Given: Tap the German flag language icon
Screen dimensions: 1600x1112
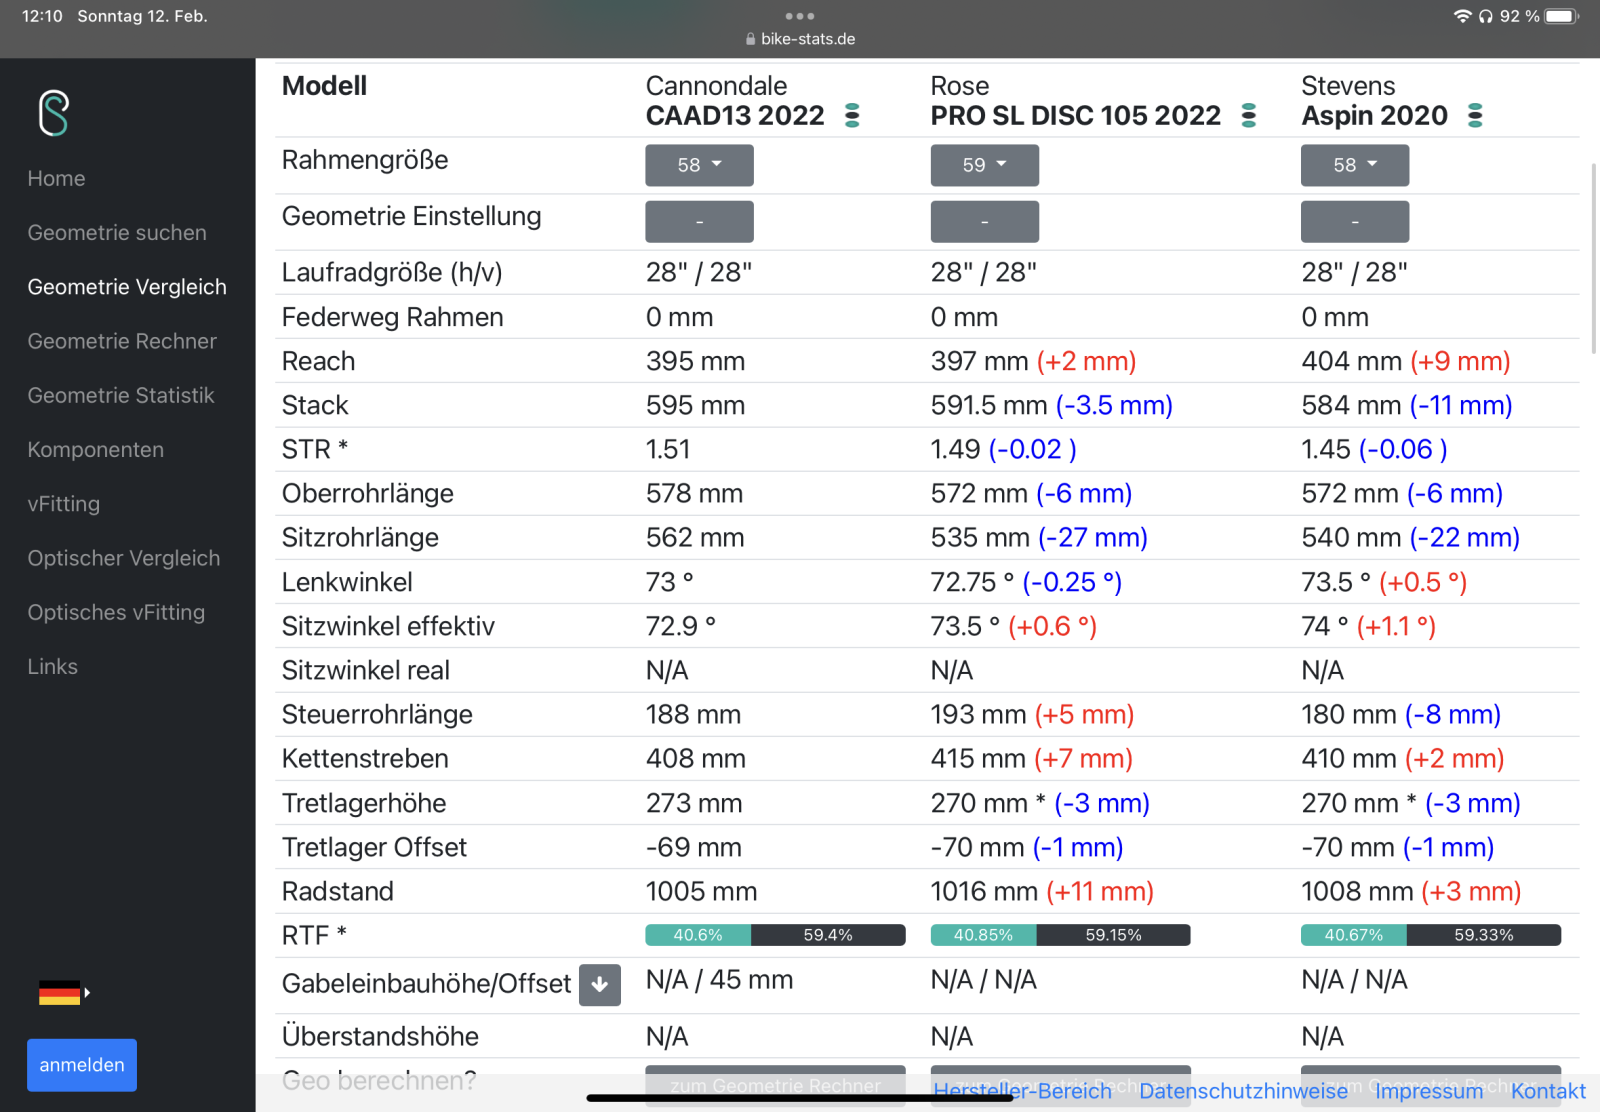Looking at the screenshot, I should click(60, 993).
